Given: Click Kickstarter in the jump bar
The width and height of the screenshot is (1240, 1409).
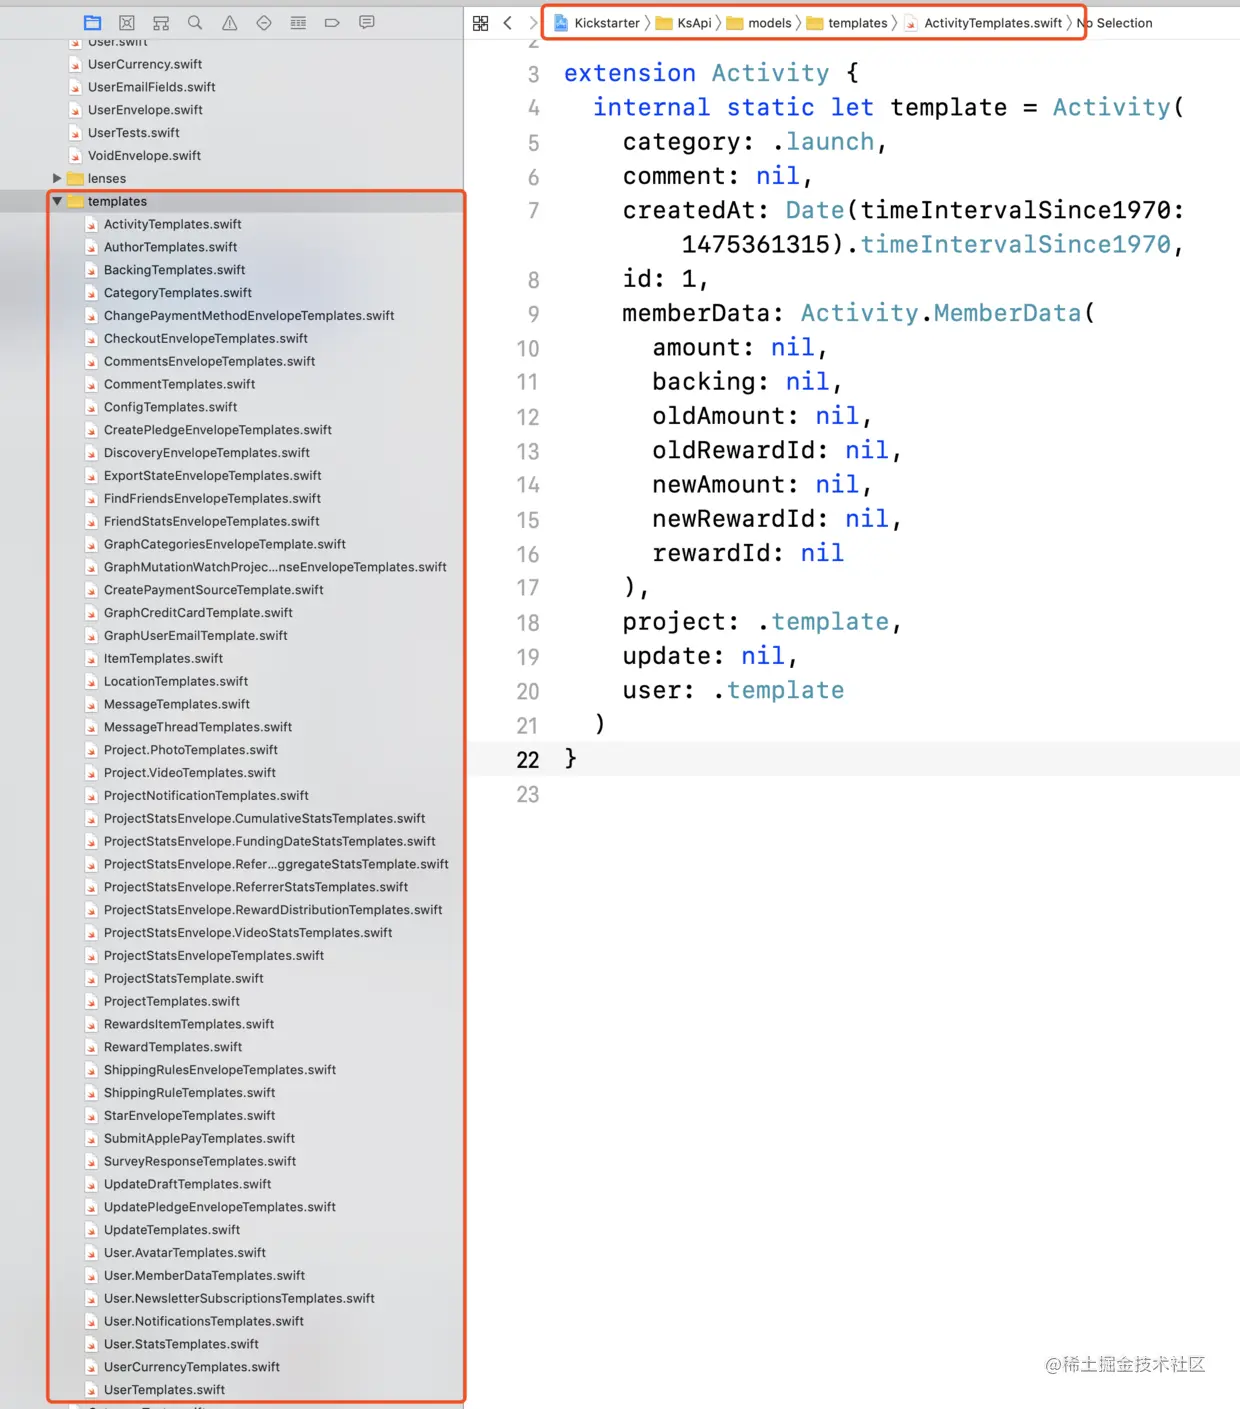Looking at the screenshot, I should click(597, 23).
